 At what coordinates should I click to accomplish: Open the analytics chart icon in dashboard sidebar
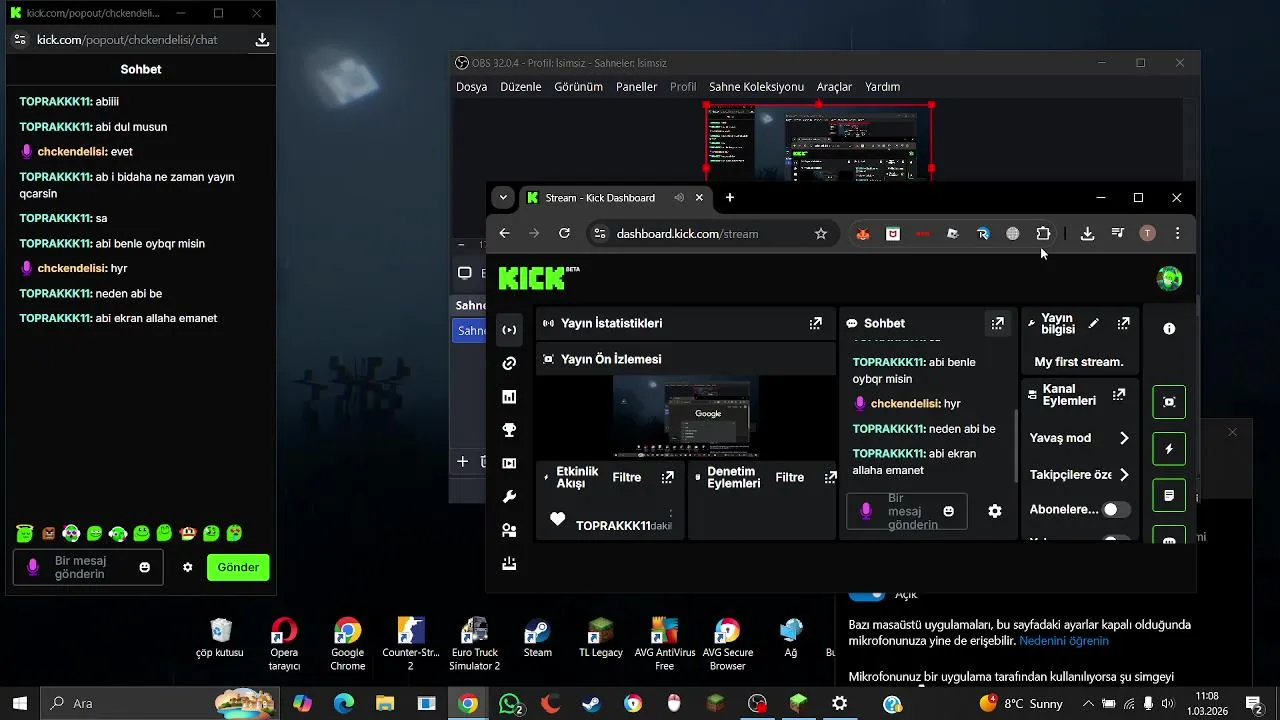point(509,397)
